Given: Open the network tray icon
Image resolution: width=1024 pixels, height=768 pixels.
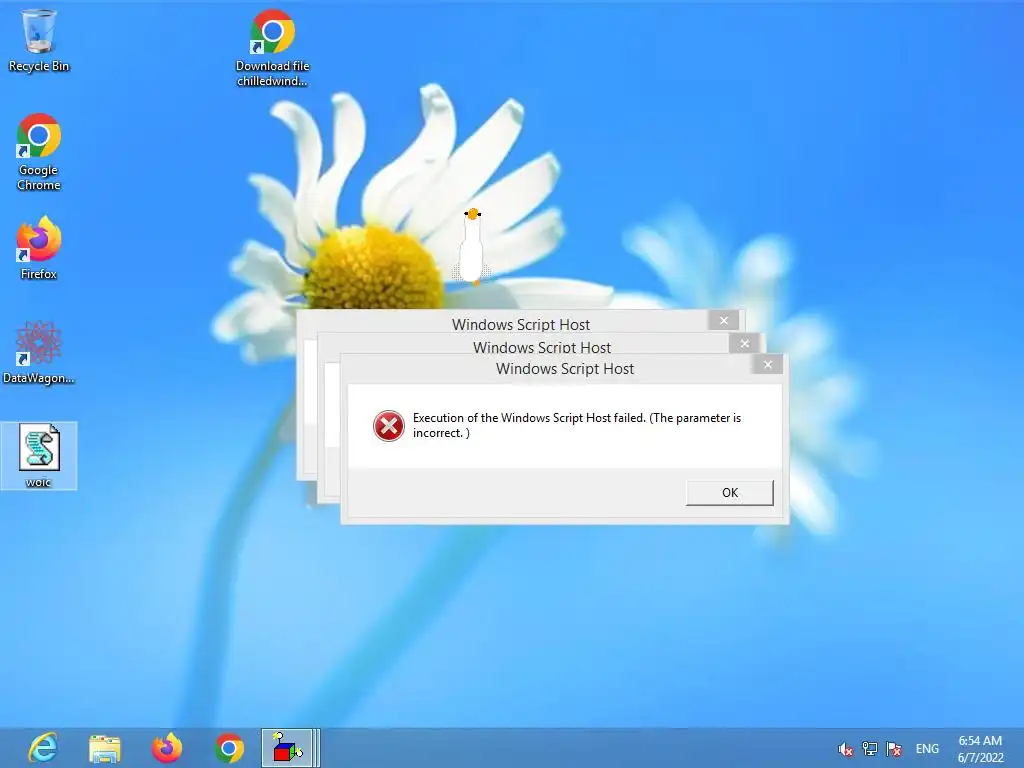Looking at the screenshot, I should point(869,748).
